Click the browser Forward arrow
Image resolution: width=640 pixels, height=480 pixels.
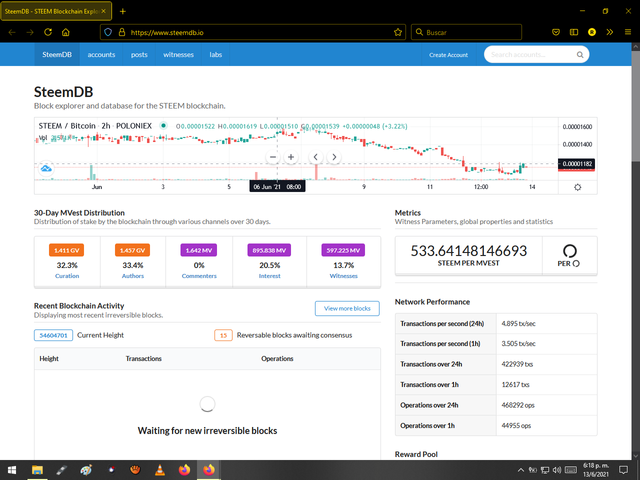30,32
